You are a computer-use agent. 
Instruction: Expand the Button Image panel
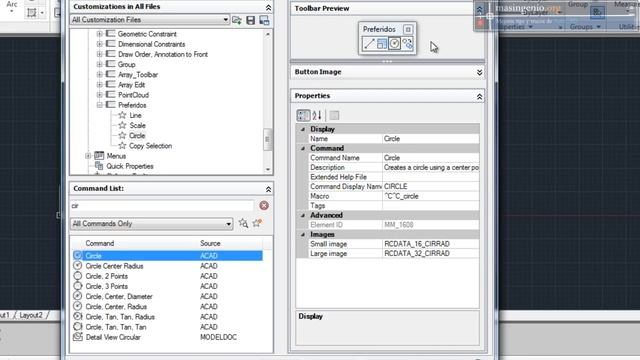[479, 72]
